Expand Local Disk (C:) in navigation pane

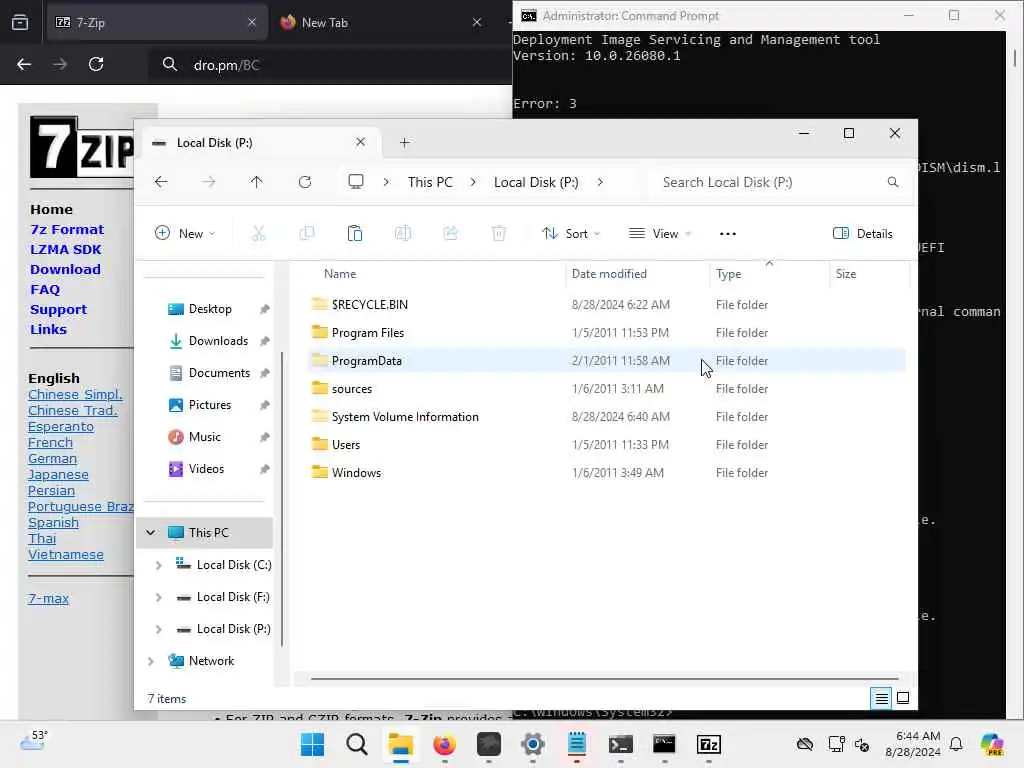pos(159,565)
